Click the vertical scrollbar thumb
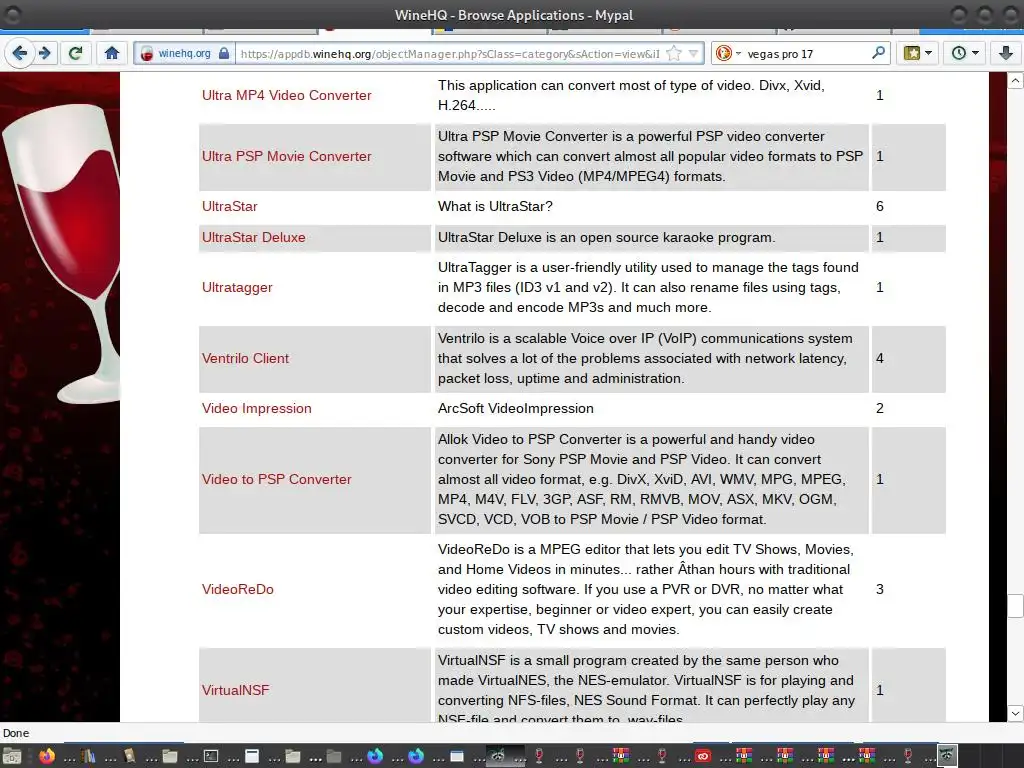The image size is (1024, 768). (1016, 605)
